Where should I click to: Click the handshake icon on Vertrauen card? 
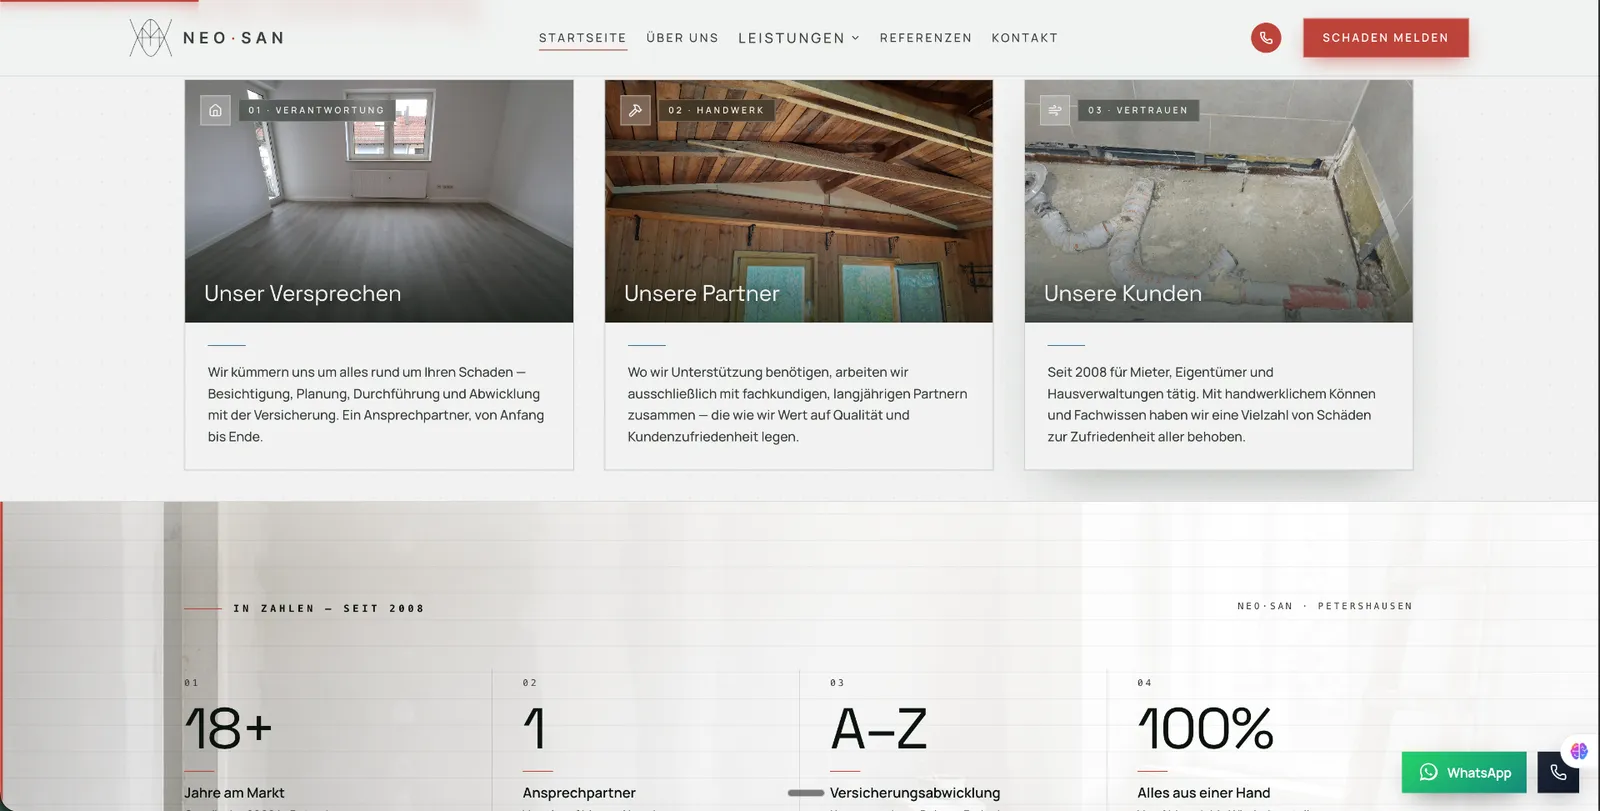pyautogui.click(x=1055, y=110)
